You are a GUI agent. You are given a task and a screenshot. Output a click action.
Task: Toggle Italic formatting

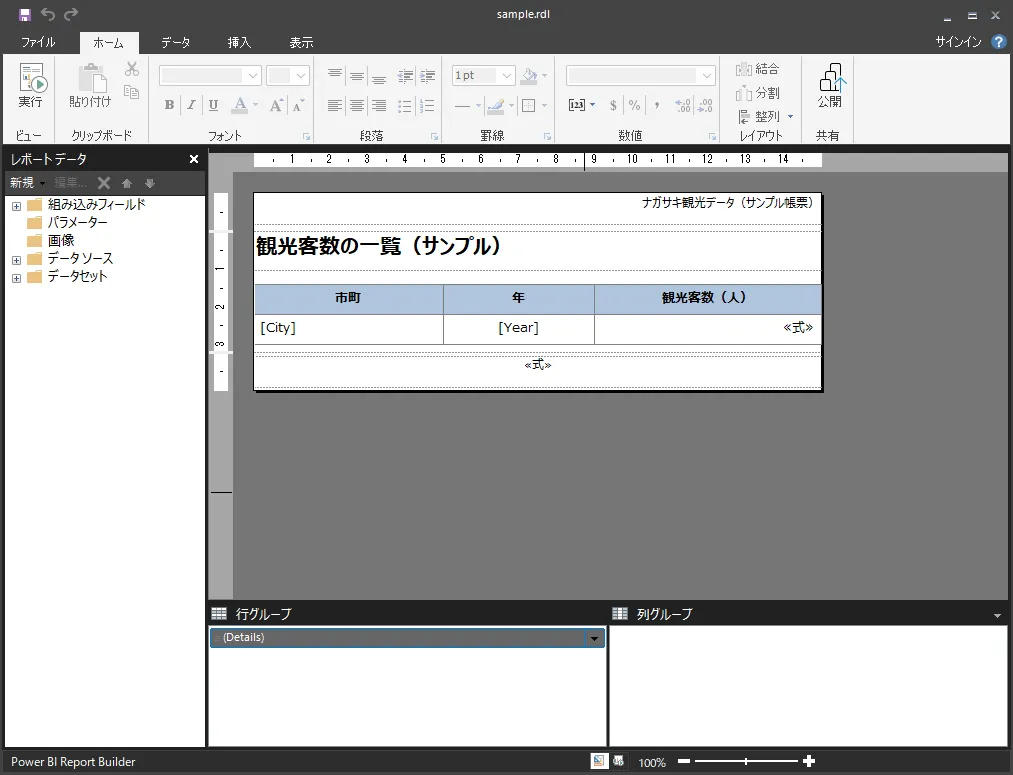pyautogui.click(x=191, y=105)
